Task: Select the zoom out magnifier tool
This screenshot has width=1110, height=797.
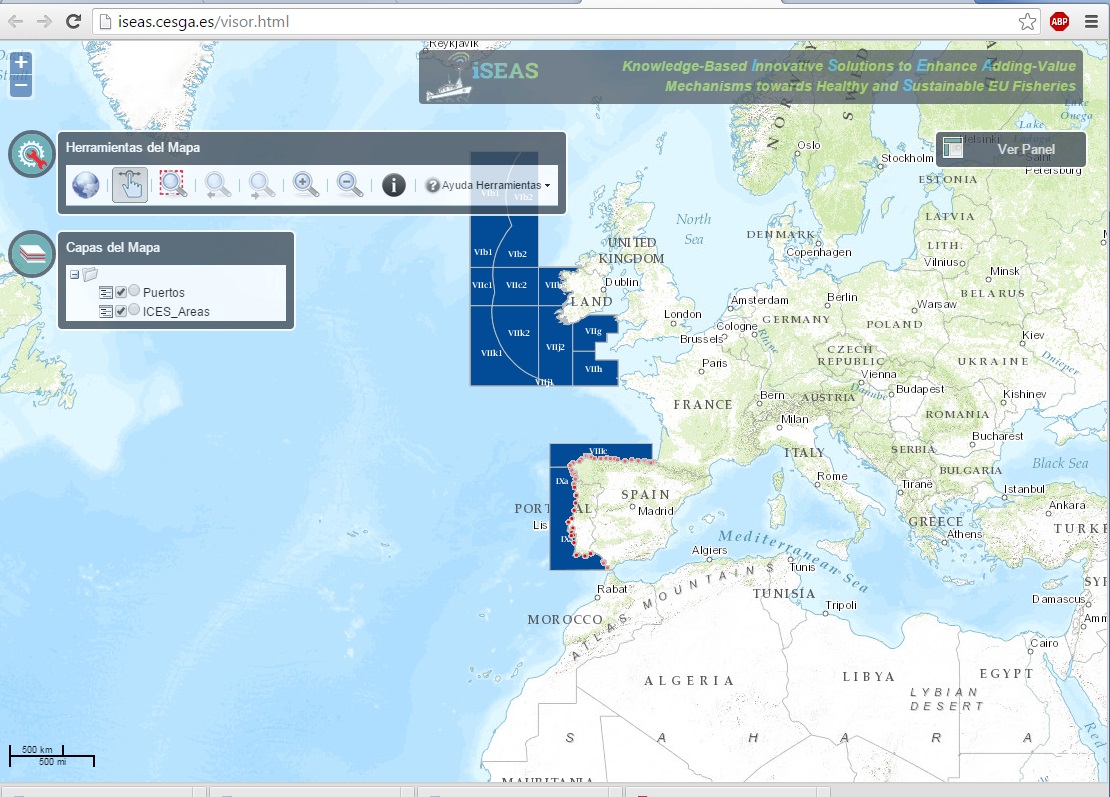Action: coord(350,185)
